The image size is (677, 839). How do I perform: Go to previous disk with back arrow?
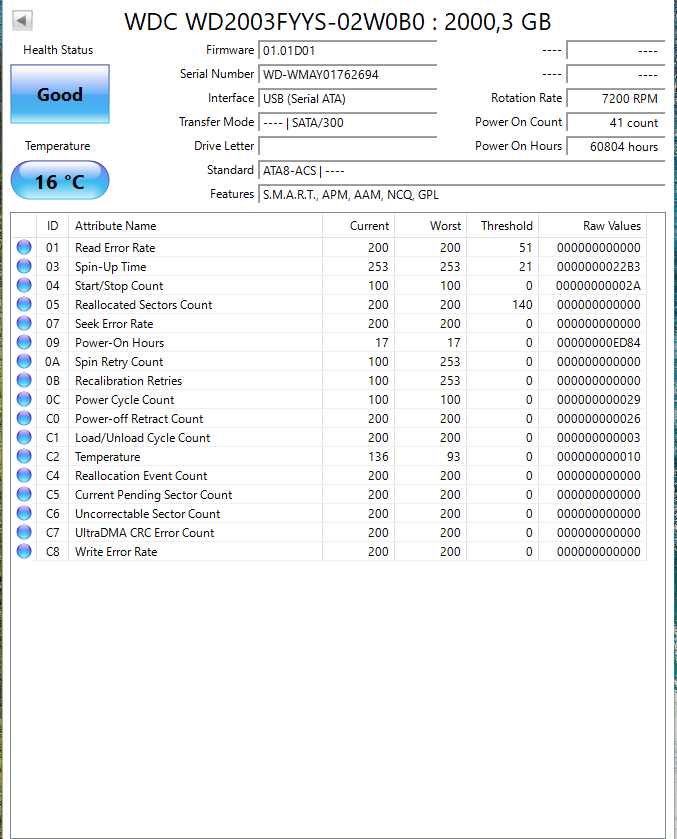pyautogui.click(x=22, y=21)
